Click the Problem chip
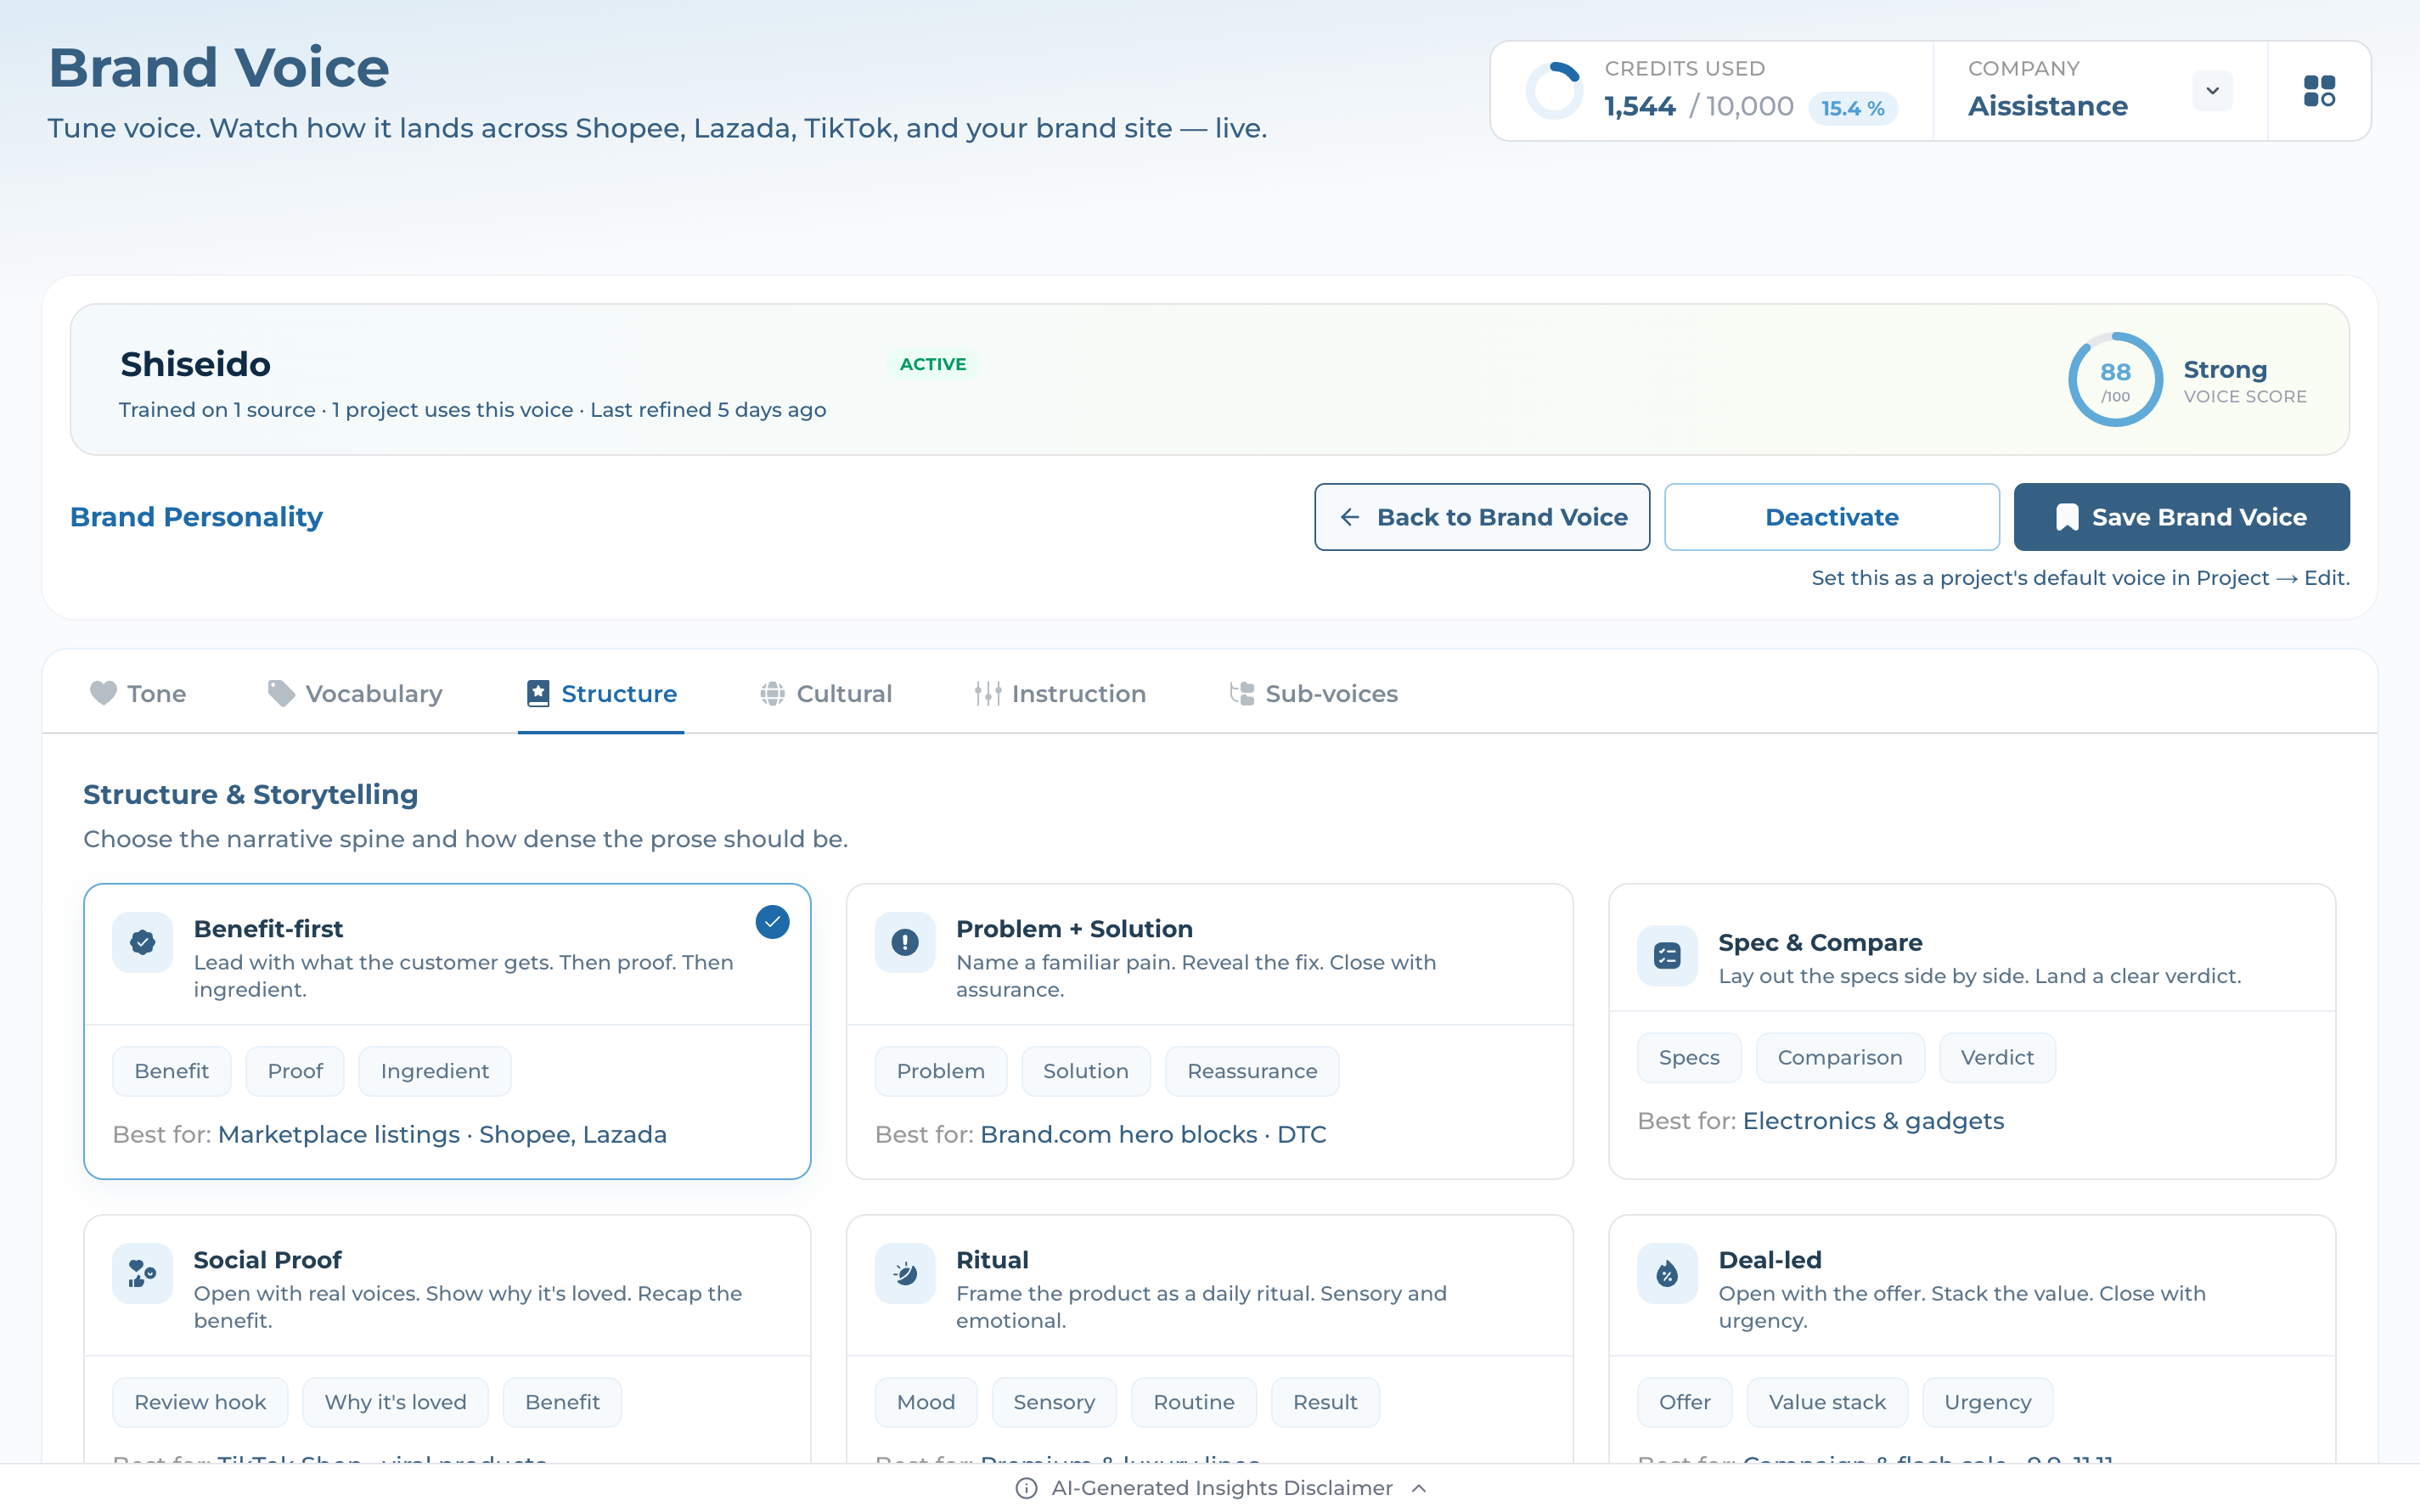Image resolution: width=2420 pixels, height=1512 pixels. click(x=941, y=1071)
